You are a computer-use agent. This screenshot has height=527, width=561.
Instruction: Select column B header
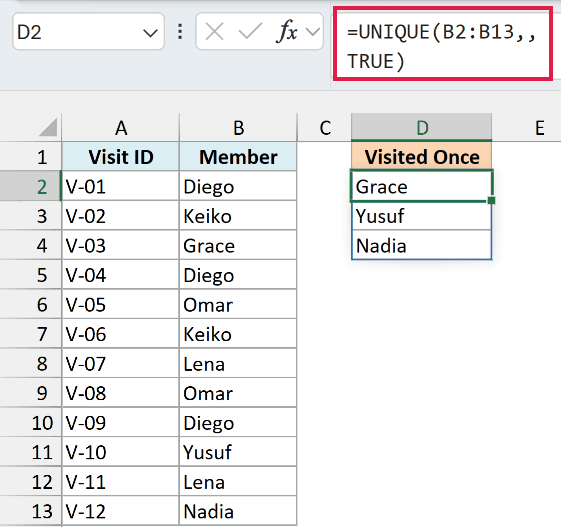coord(238,128)
